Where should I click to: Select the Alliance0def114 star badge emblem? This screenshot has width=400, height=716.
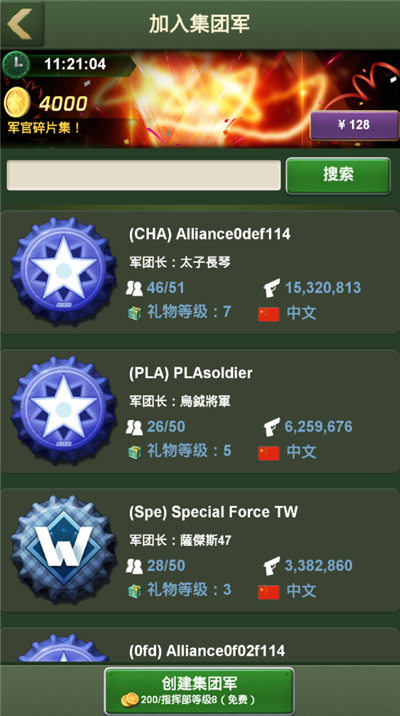(63, 271)
